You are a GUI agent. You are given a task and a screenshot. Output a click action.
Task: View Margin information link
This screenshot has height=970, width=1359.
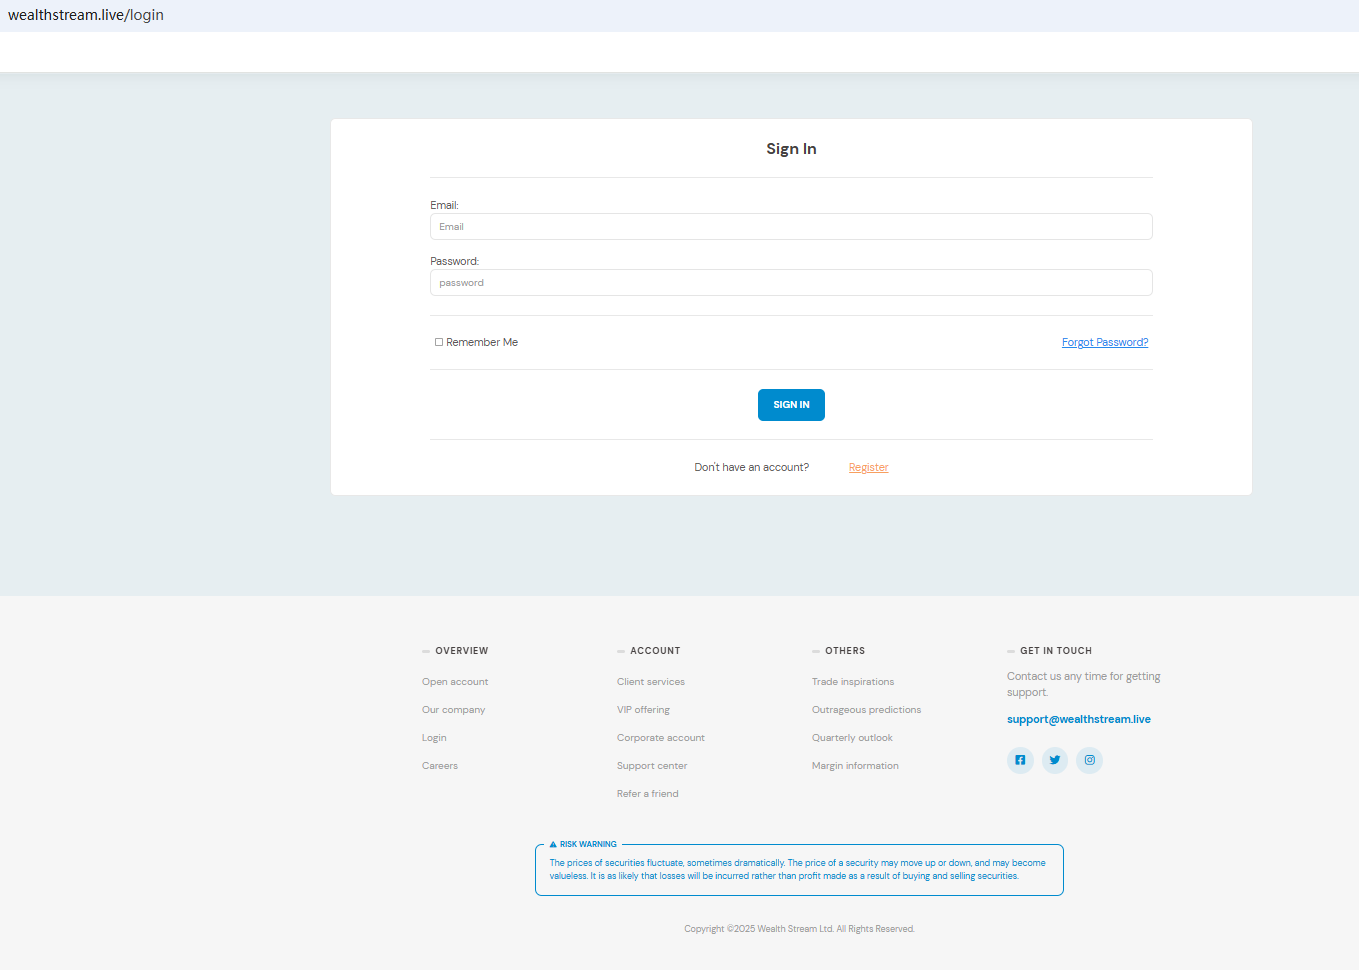pyautogui.click(x=855, y=766)
